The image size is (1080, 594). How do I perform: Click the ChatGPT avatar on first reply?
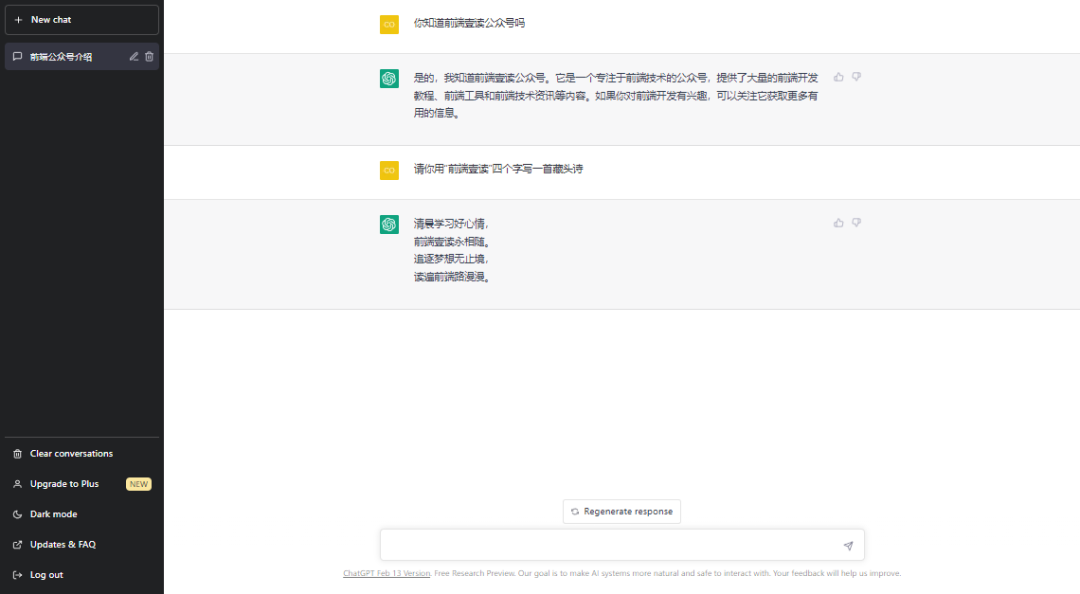pyautogui.click(x=389, y=79)
